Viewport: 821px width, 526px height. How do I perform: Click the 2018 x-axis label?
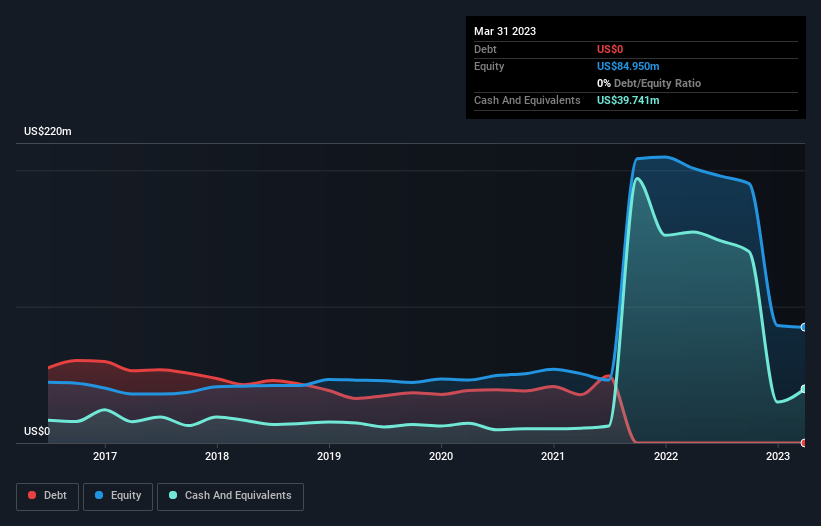pos(217,456)
